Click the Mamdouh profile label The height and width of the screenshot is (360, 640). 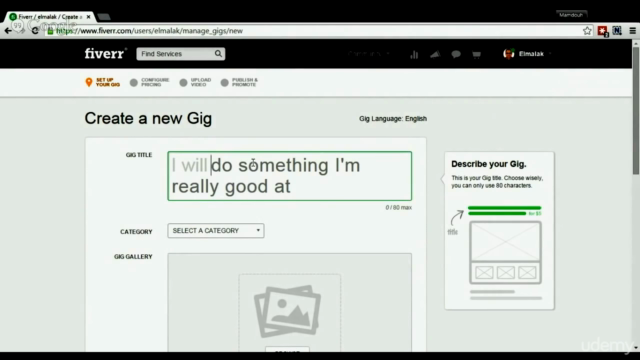(571, 15)
